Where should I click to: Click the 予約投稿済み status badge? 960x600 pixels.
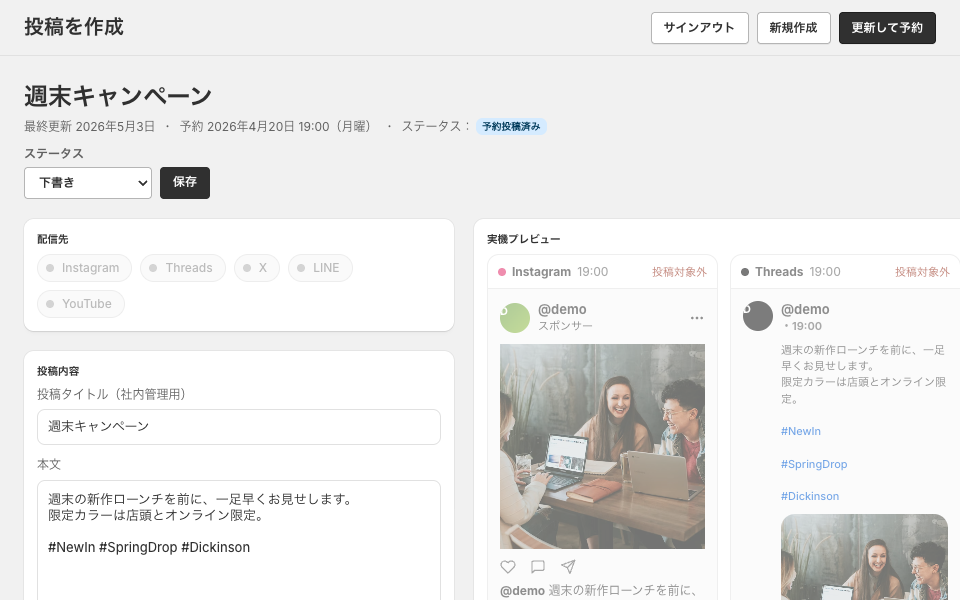(511, 127)
